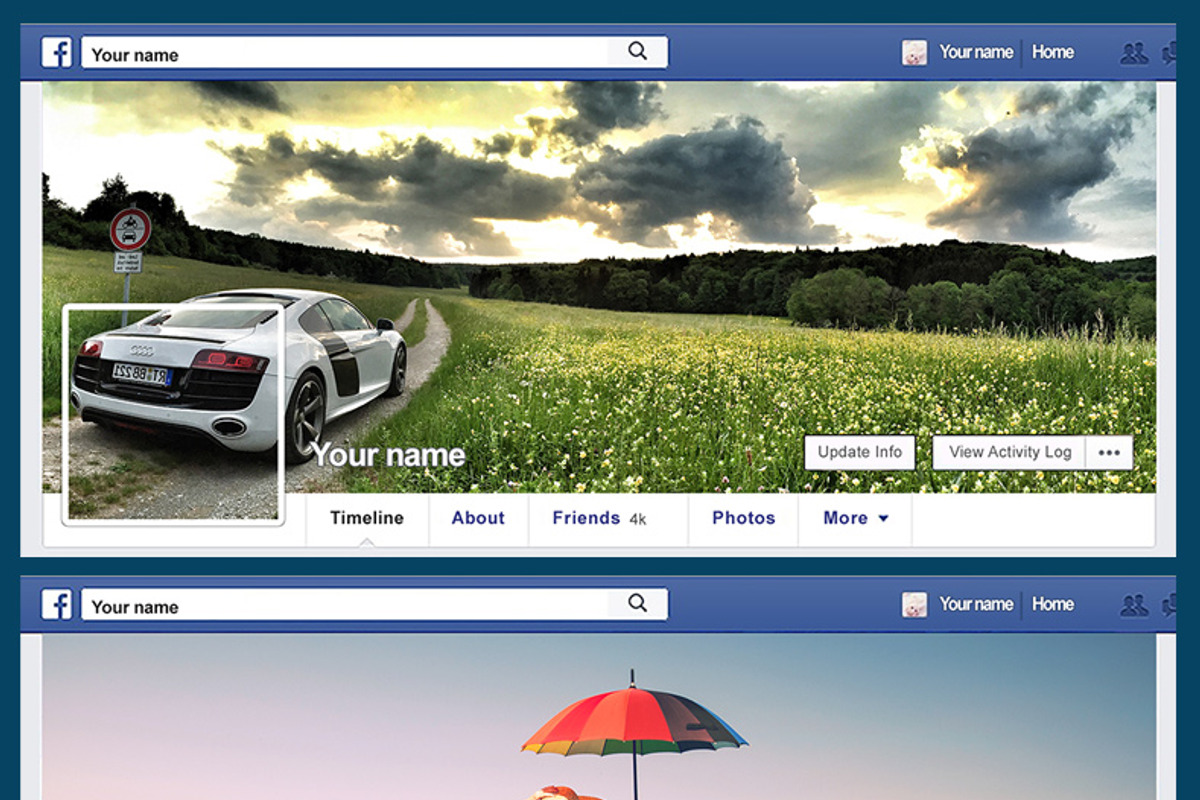Open friend requests icon in top header

click(x=1134, y=53)
